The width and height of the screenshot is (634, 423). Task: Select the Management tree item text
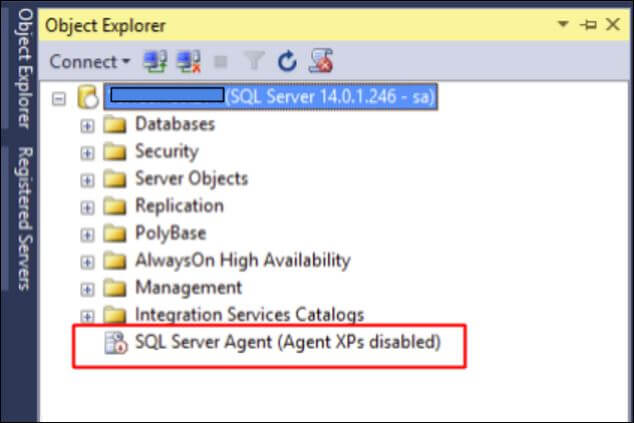tap(188, 288)
